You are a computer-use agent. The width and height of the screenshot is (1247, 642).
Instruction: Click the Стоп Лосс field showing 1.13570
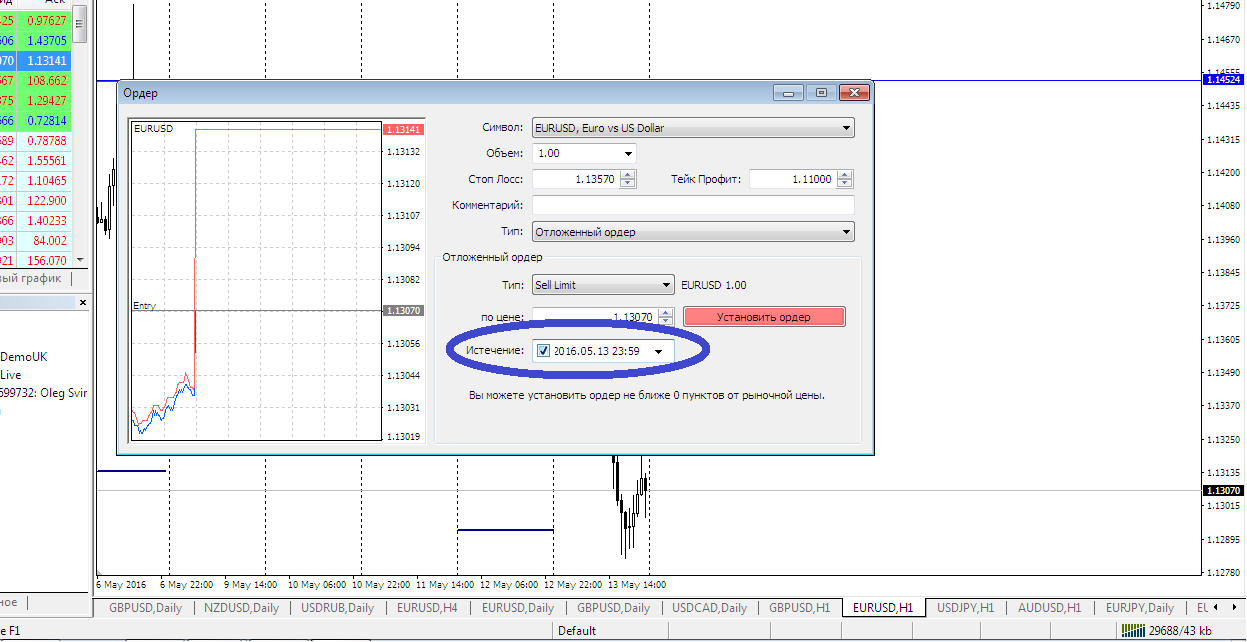576,179
